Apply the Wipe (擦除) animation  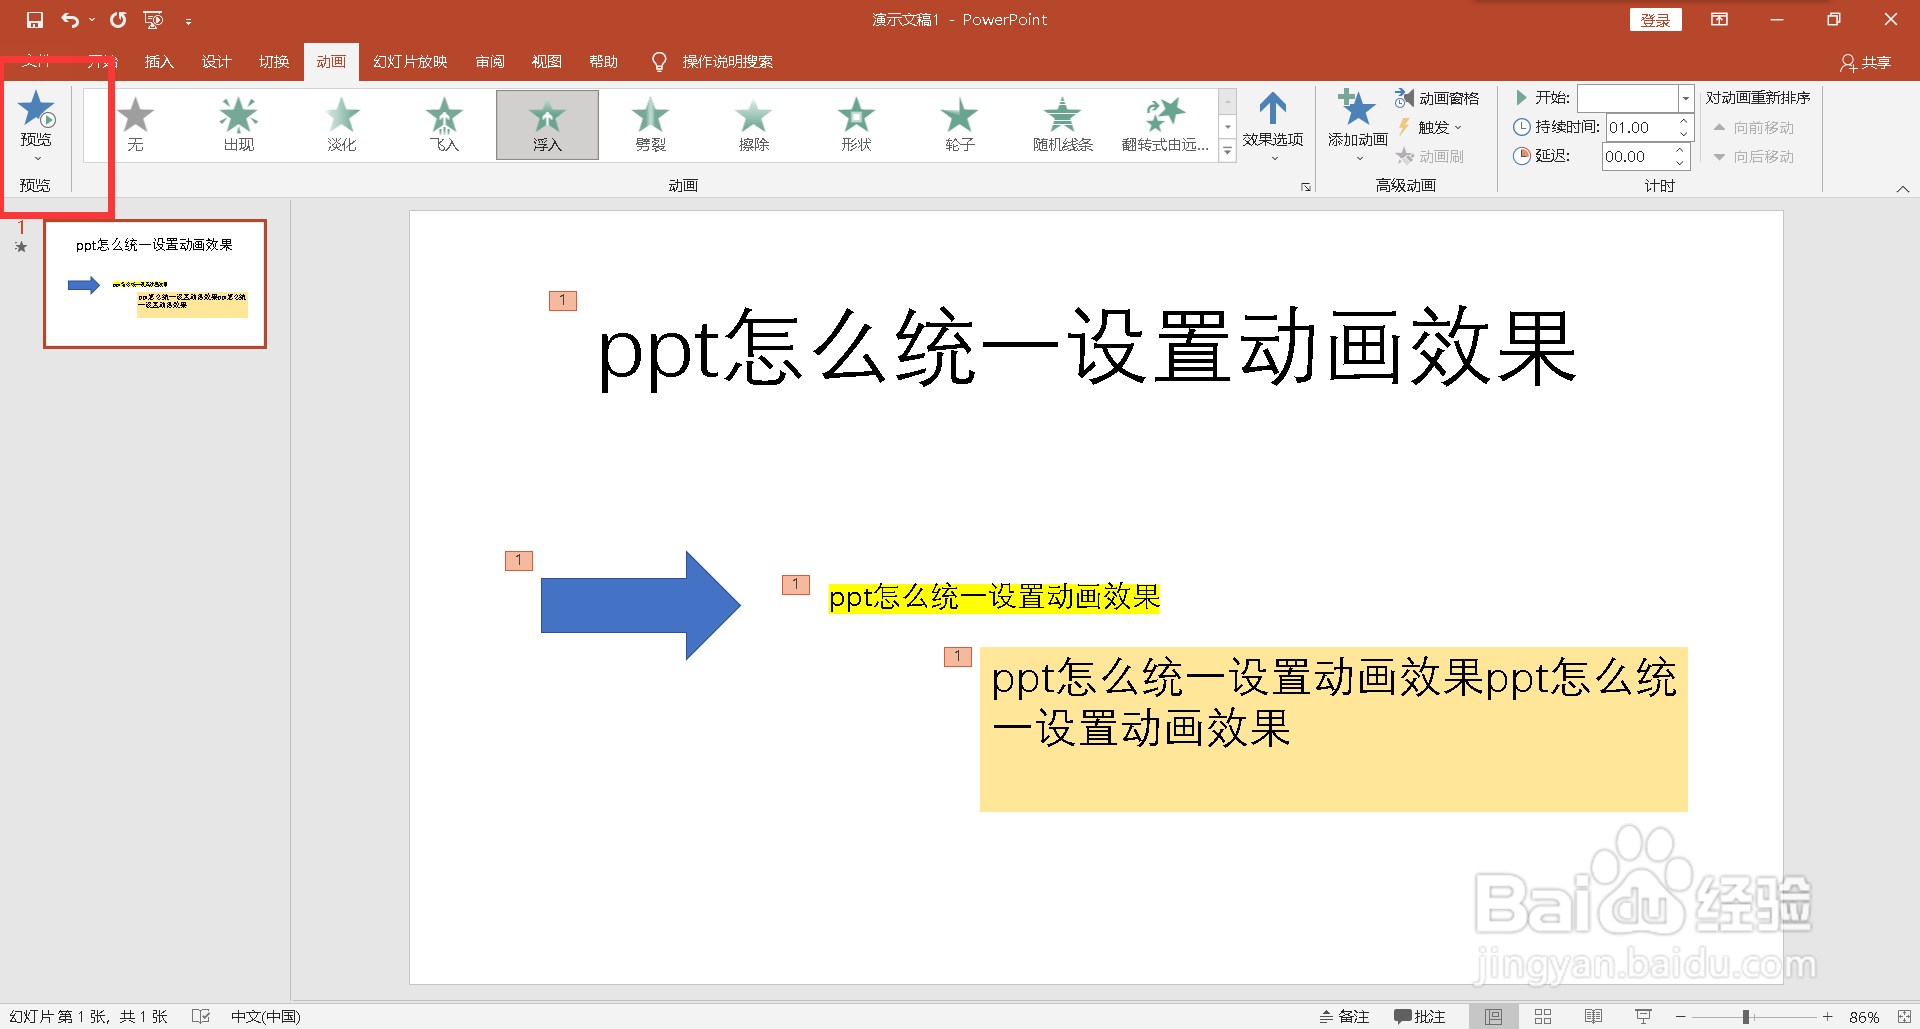pos(753,125)
